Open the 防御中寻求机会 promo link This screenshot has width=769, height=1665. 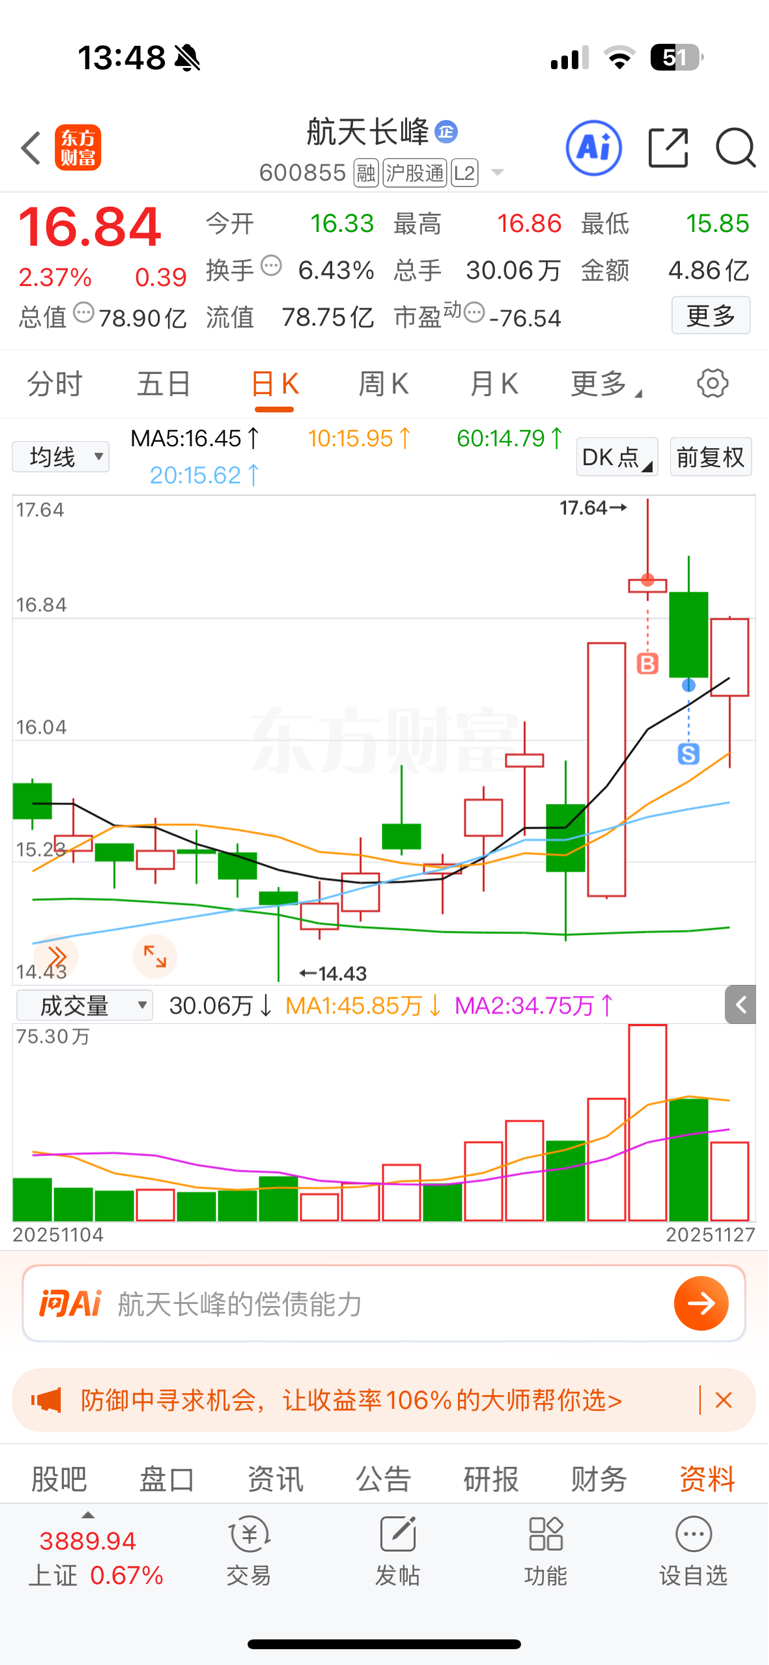351,1400
